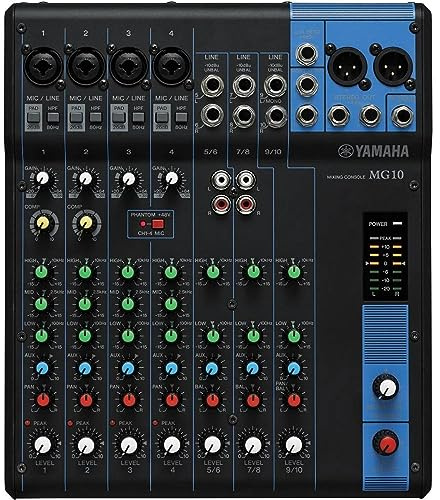
Task: Click the line input jack 10 (R)
Action: coord(275,115)
